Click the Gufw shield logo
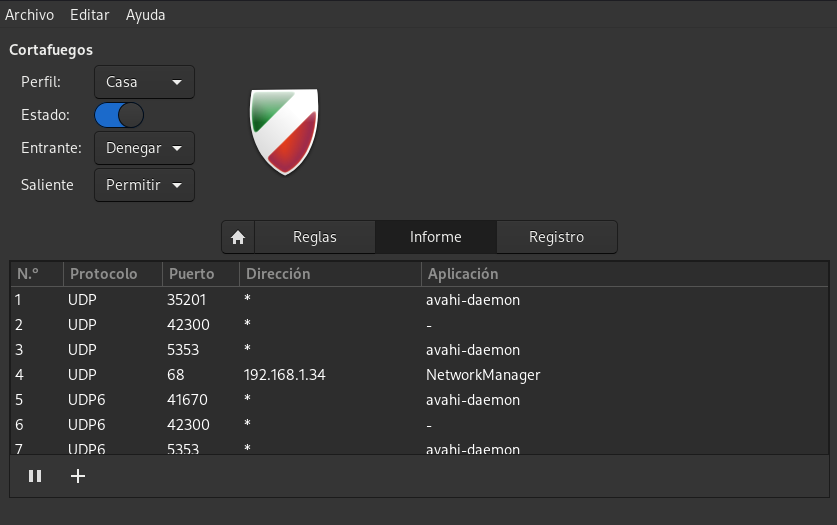Viewport: 837px width, 525px height. click(284, 132)
